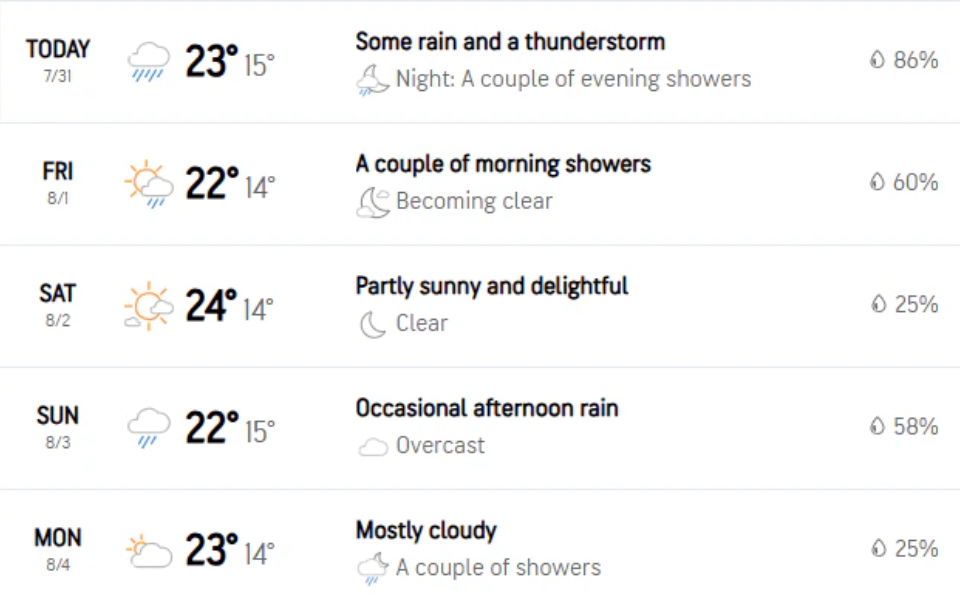
Task: Click Friday's 60% precipitation chance
Action: [915, 183]
